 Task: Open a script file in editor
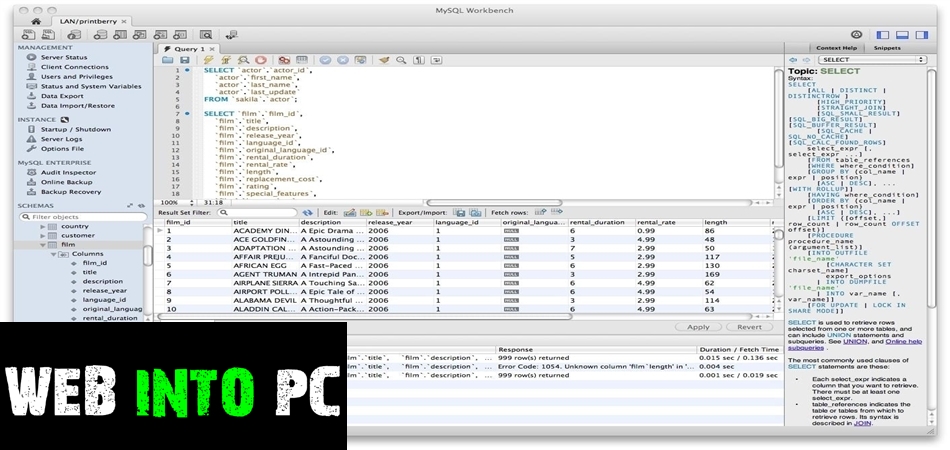point(167,60)
